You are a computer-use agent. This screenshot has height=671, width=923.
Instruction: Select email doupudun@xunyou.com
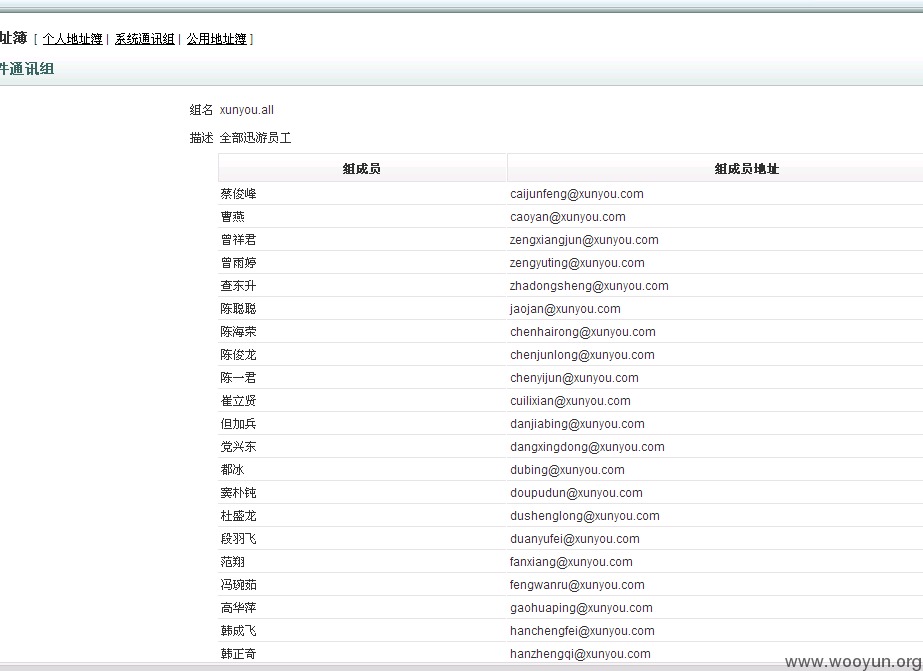tap(576, 493)
